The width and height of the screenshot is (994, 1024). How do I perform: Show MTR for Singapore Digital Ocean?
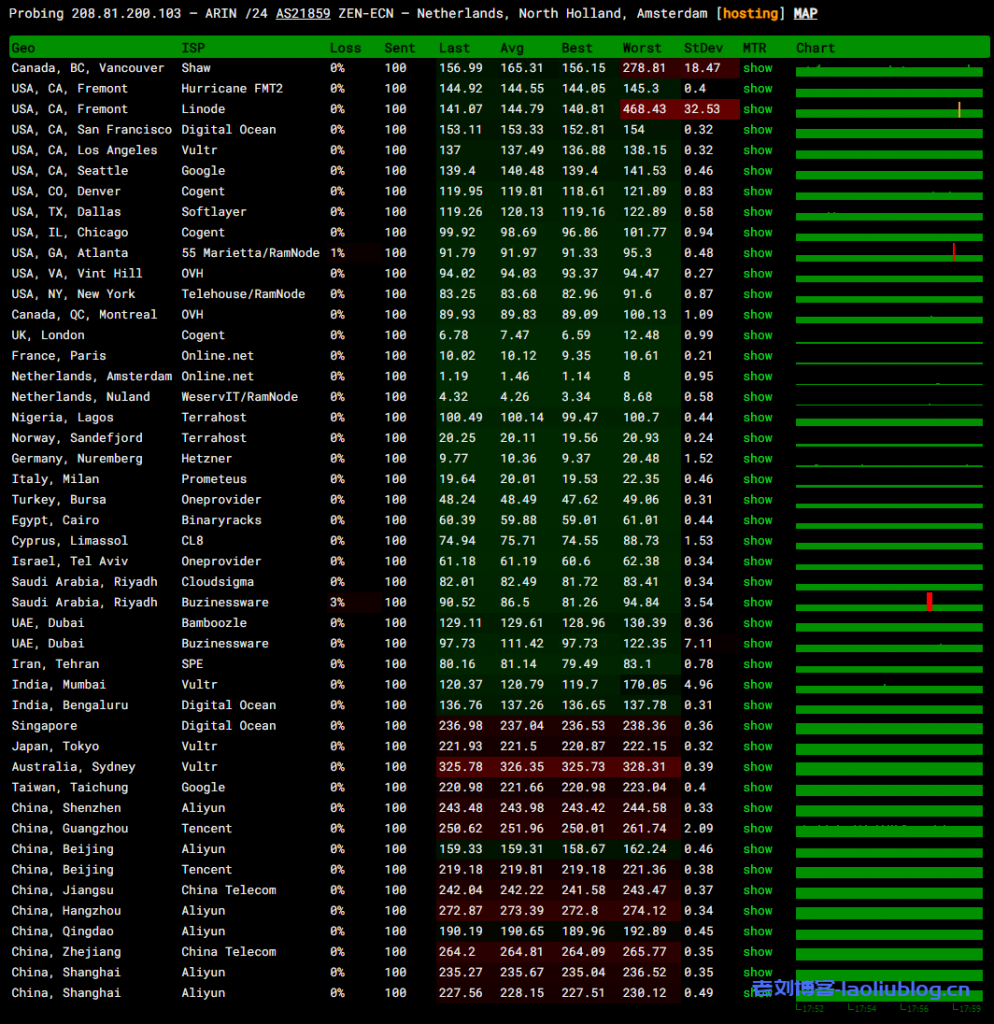757,726
